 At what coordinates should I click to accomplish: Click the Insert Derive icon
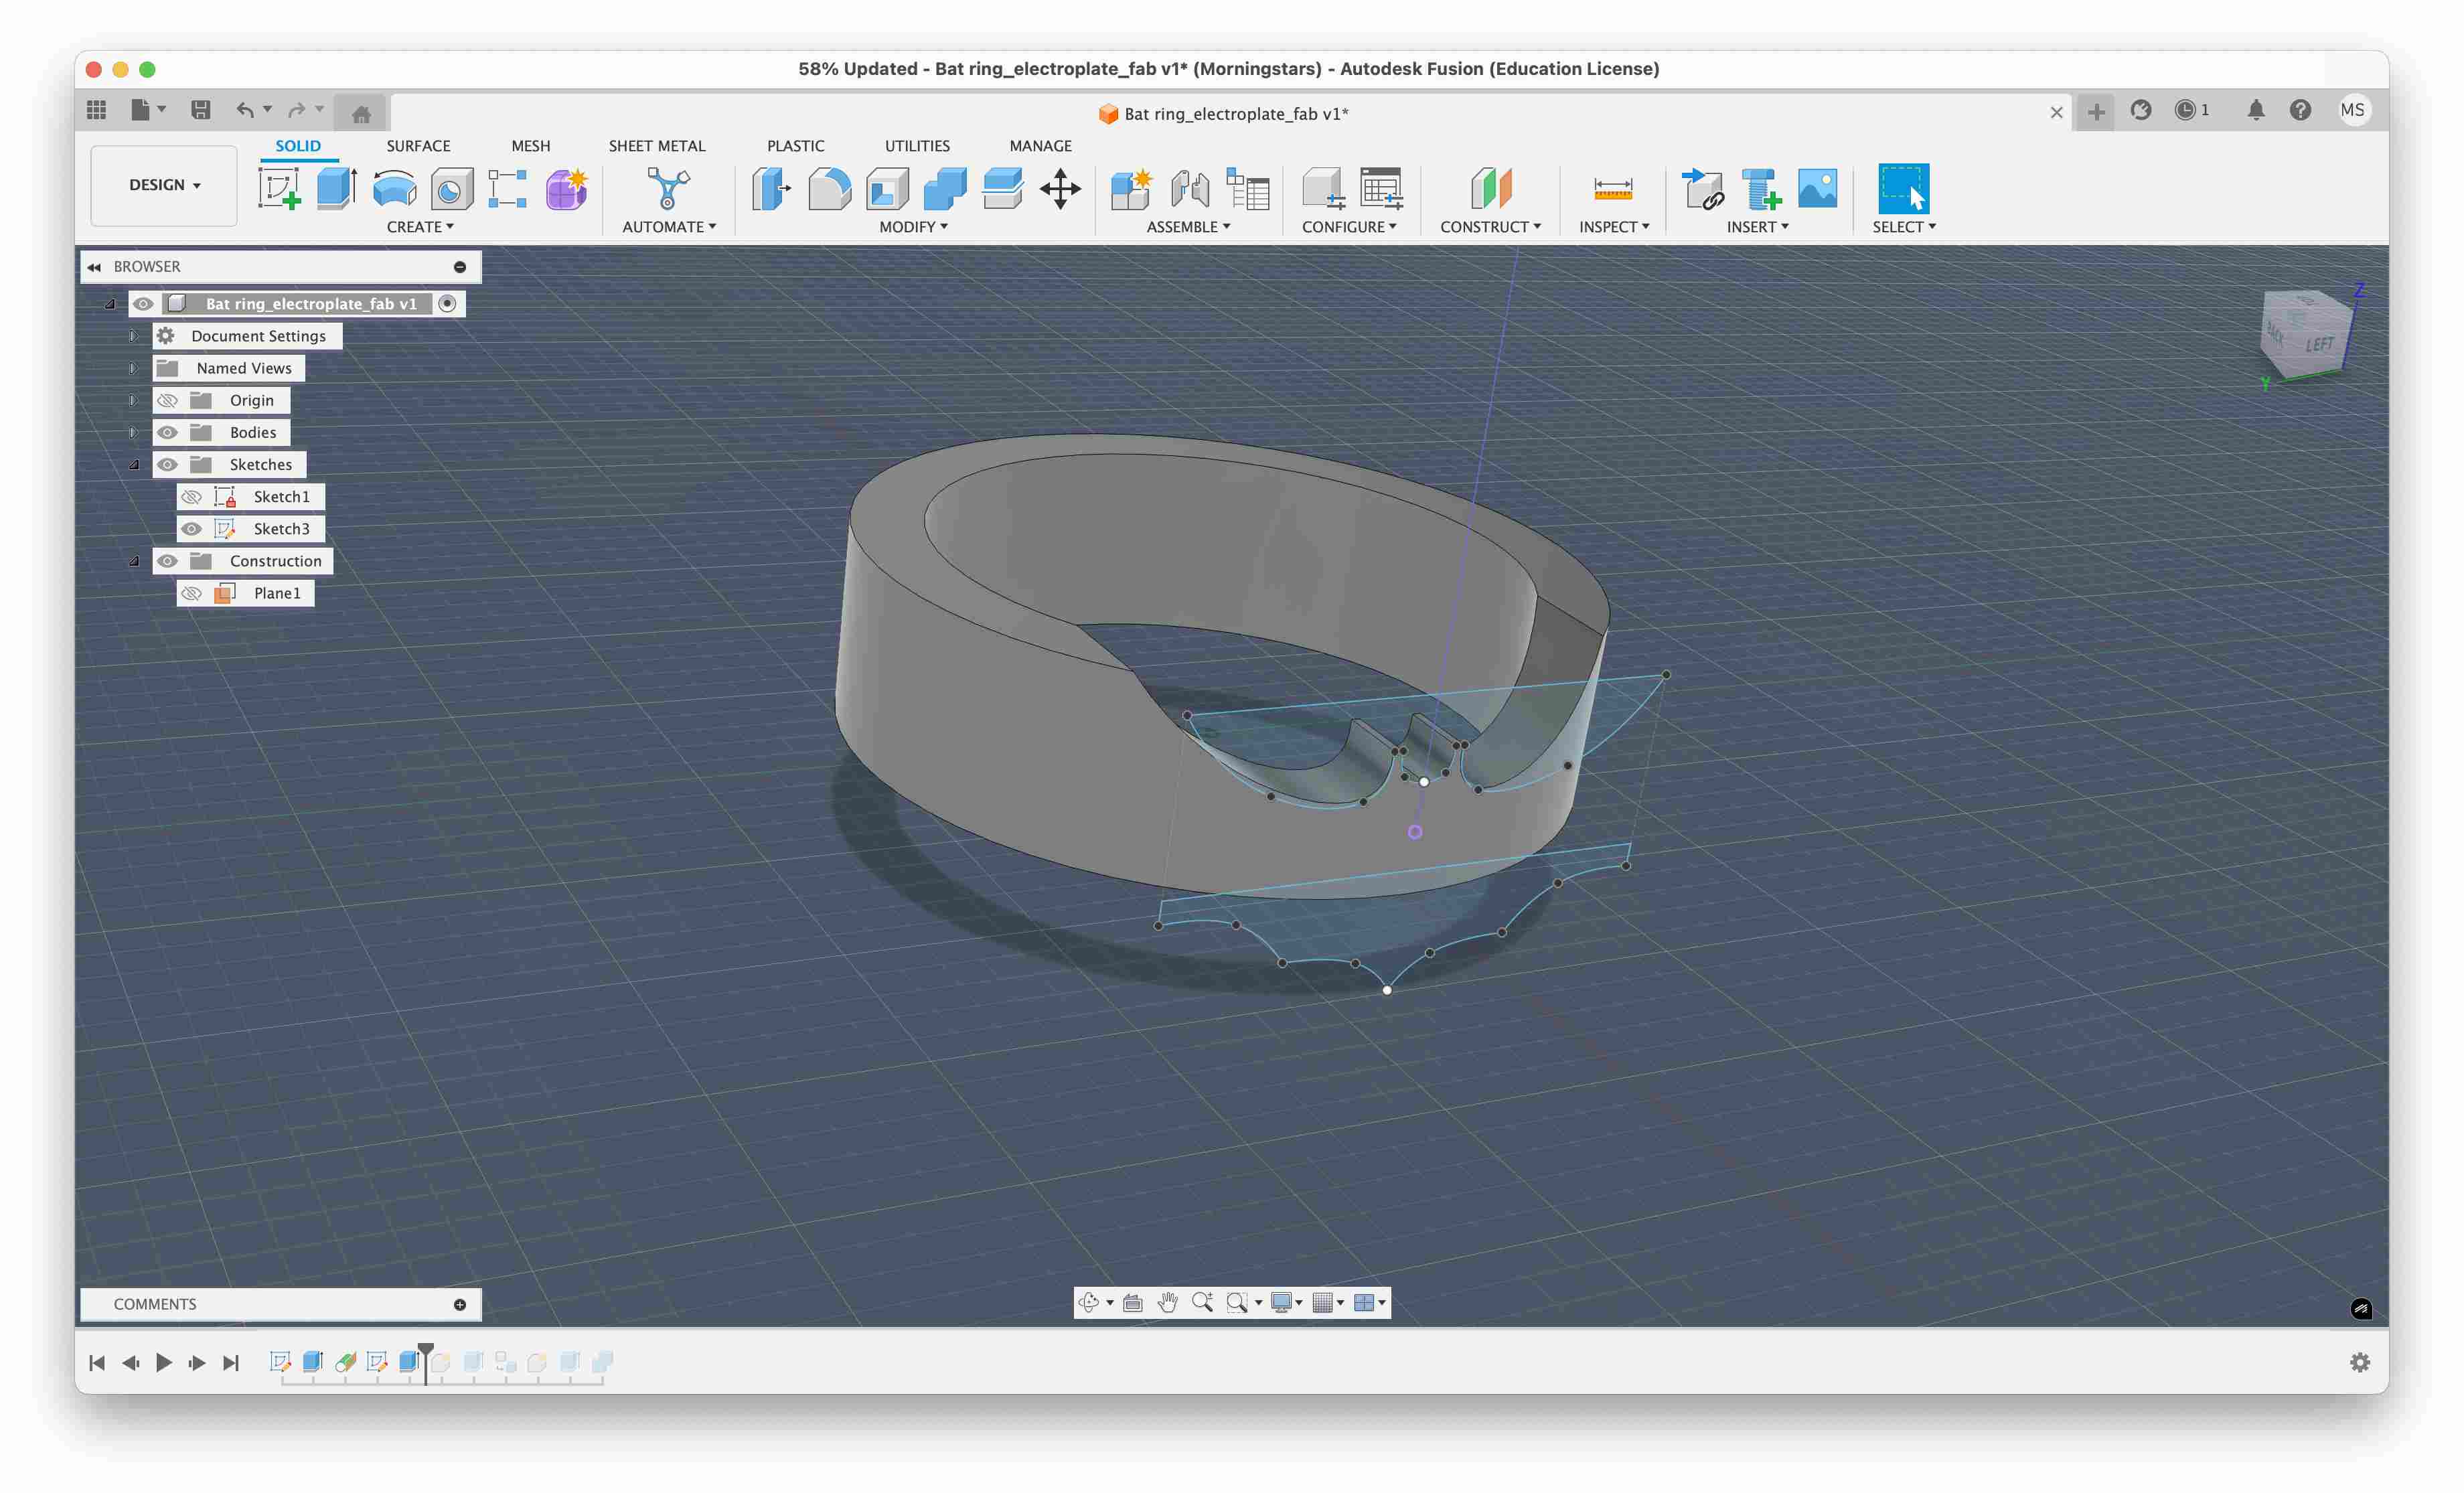(1703, 188)
